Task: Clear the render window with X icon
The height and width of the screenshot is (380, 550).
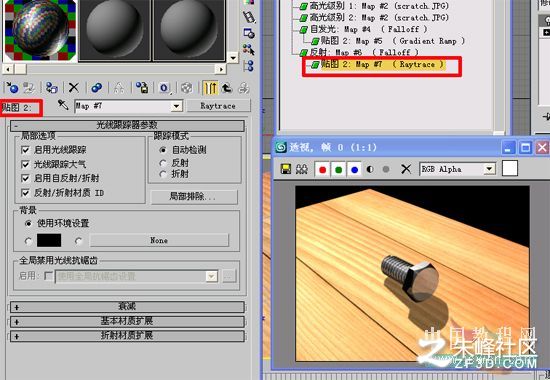Action: (x=406, y=169)
